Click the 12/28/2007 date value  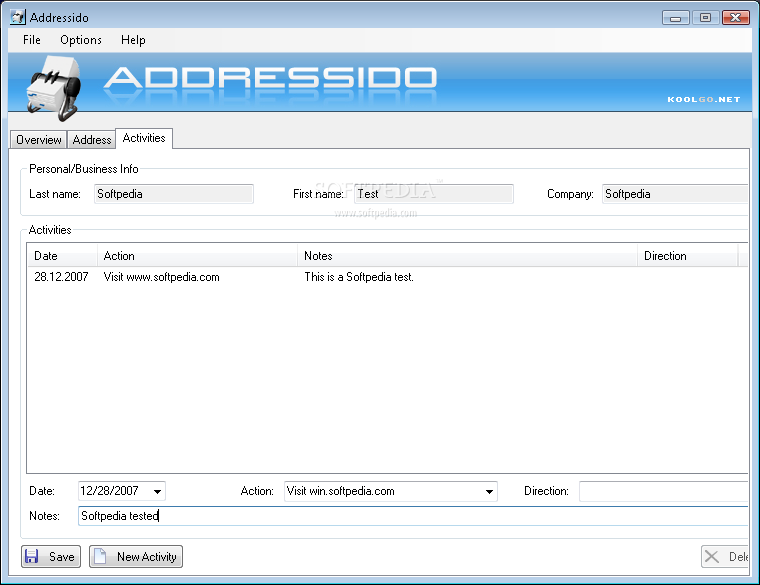click(110, 491)
